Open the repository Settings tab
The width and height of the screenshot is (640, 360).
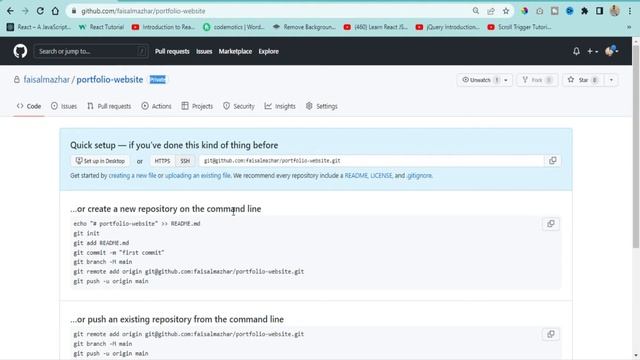[322, 106]
